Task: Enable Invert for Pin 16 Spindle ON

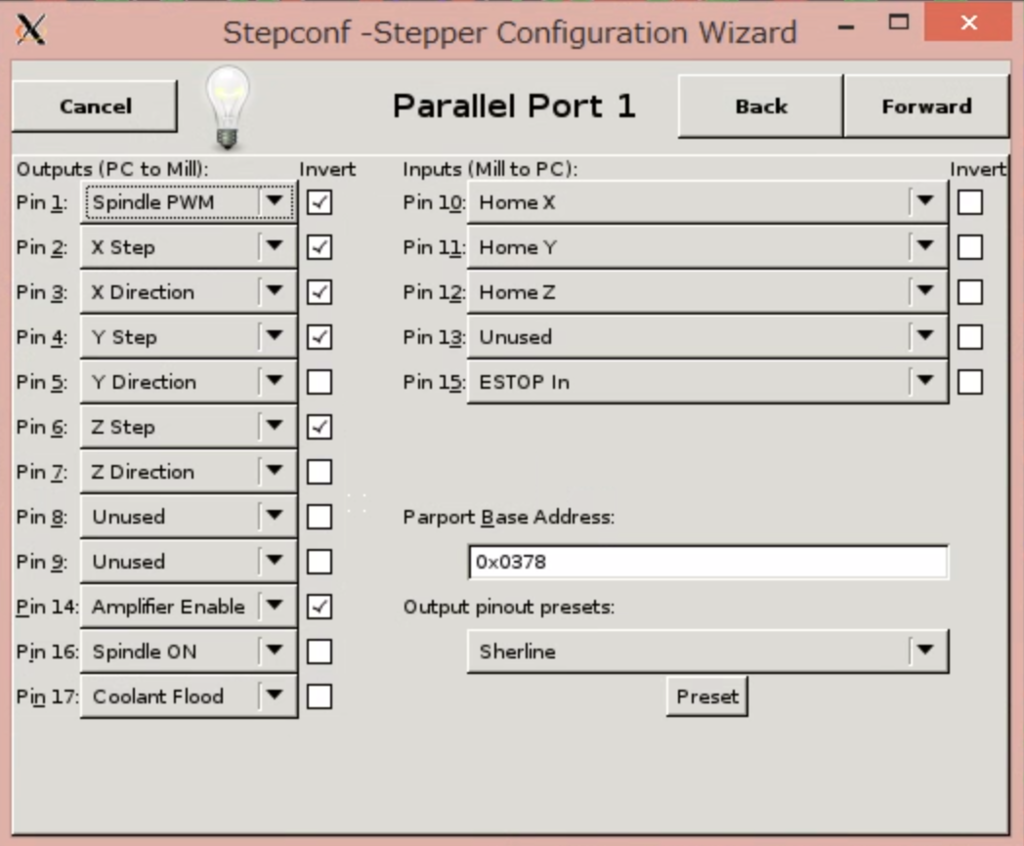Action: point(319,651)
